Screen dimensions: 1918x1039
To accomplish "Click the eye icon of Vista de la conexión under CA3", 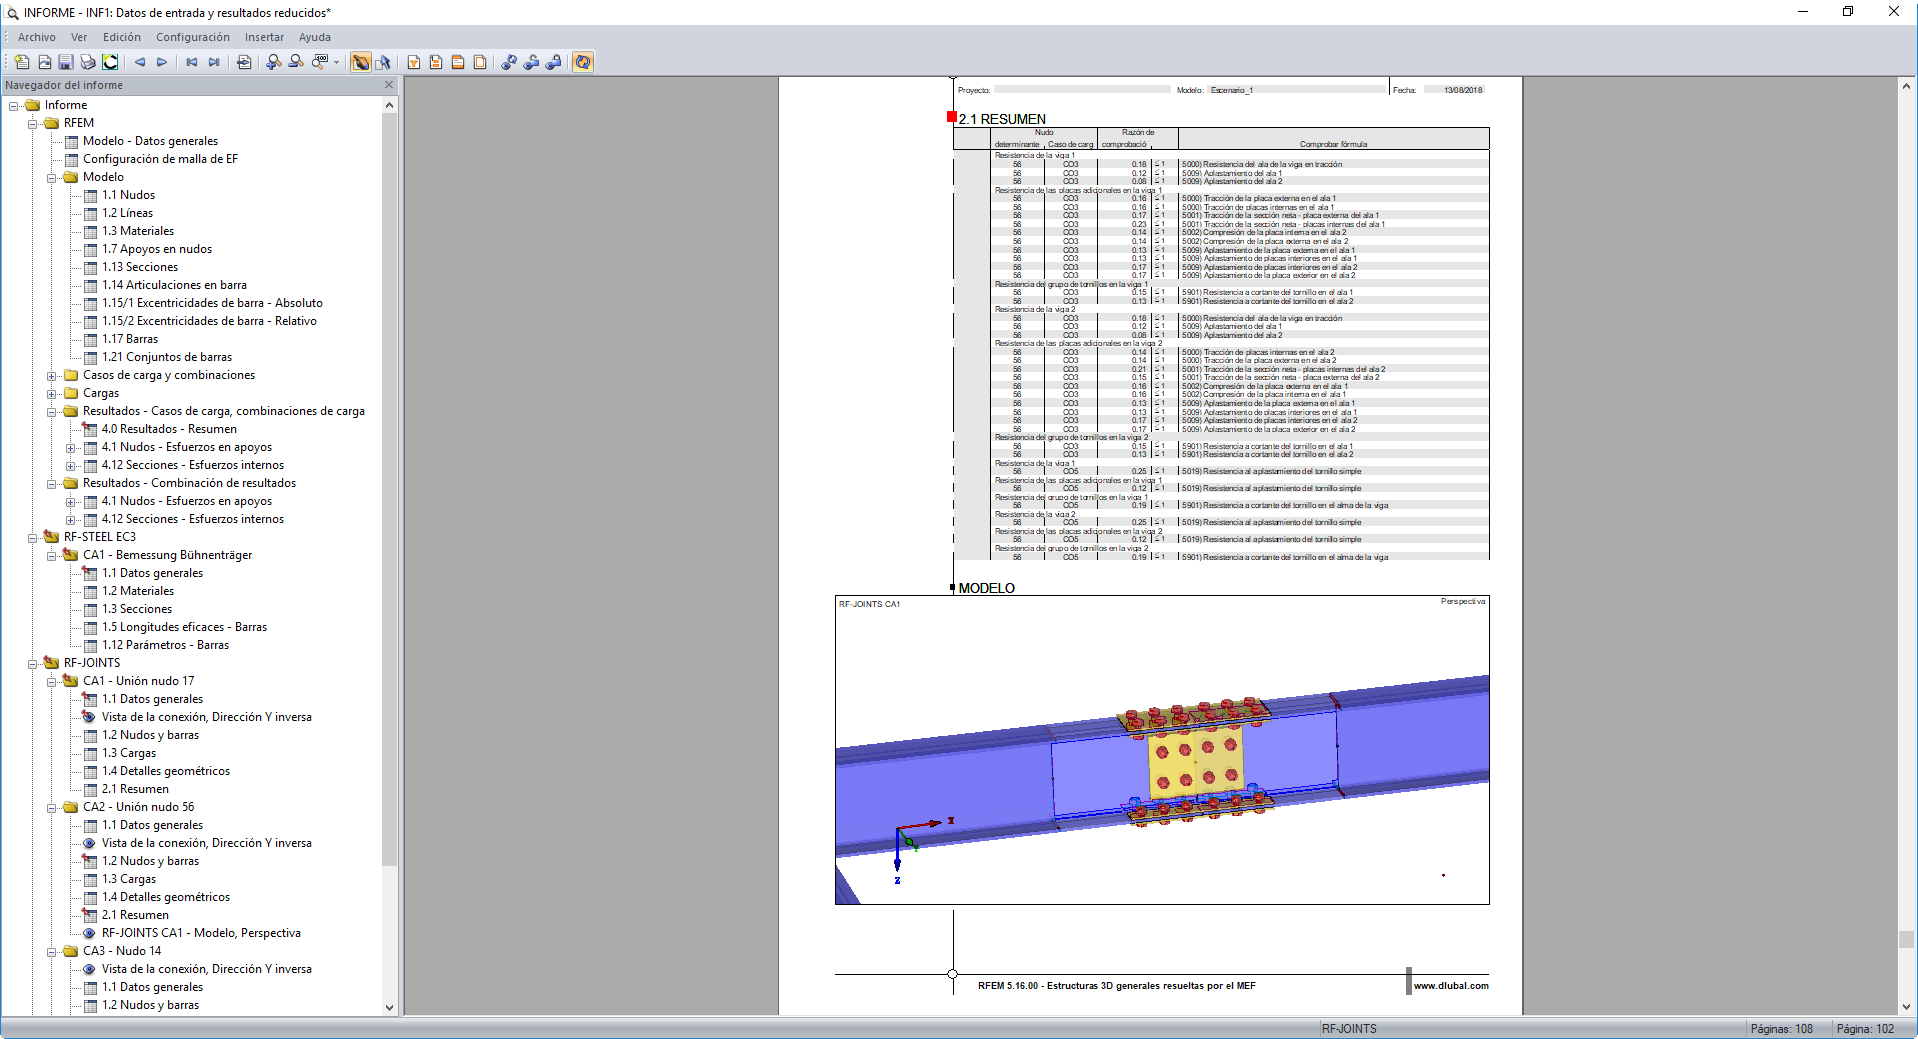I will pos(89,969).
